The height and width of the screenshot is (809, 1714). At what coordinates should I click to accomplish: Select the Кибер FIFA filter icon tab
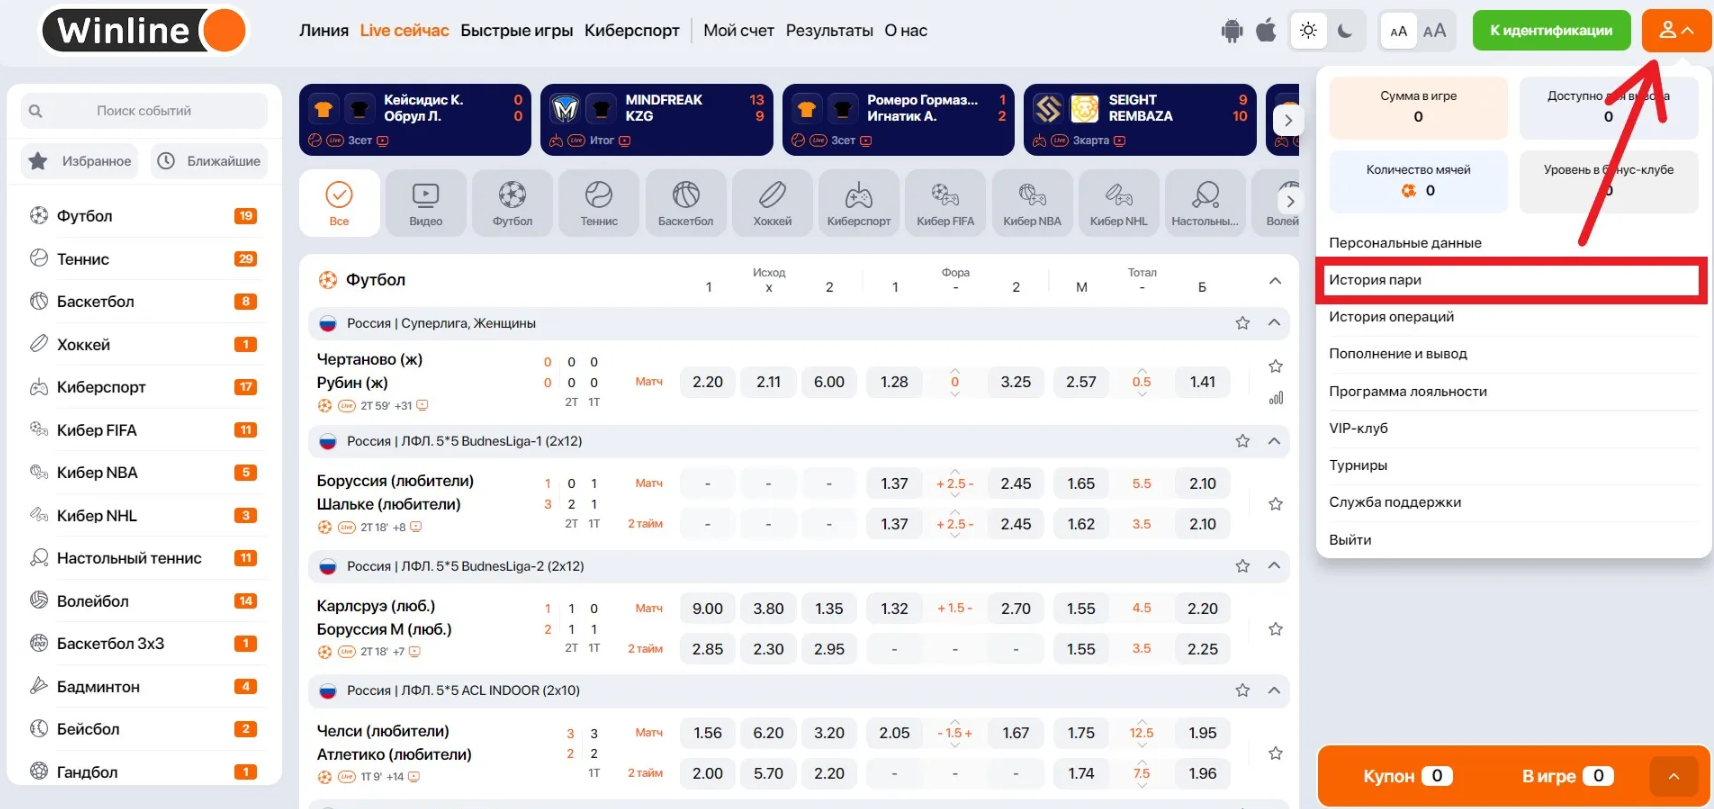[x=945, y=203]
